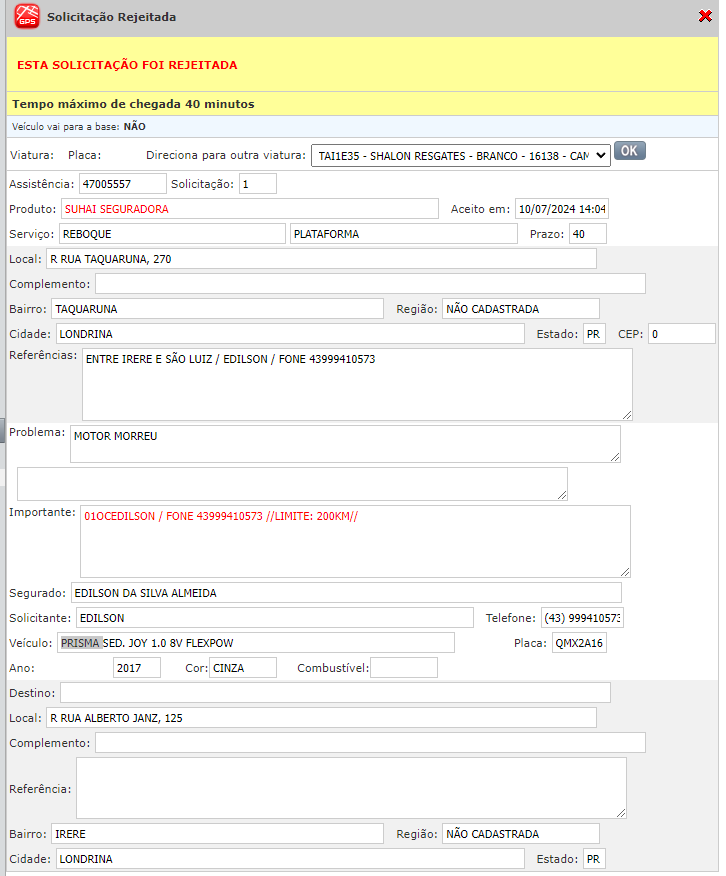Viewport: 726px width, 876px height.
Task: Click the Produto field showing SUHAI SEGURADORA
Action: [249, 209]
